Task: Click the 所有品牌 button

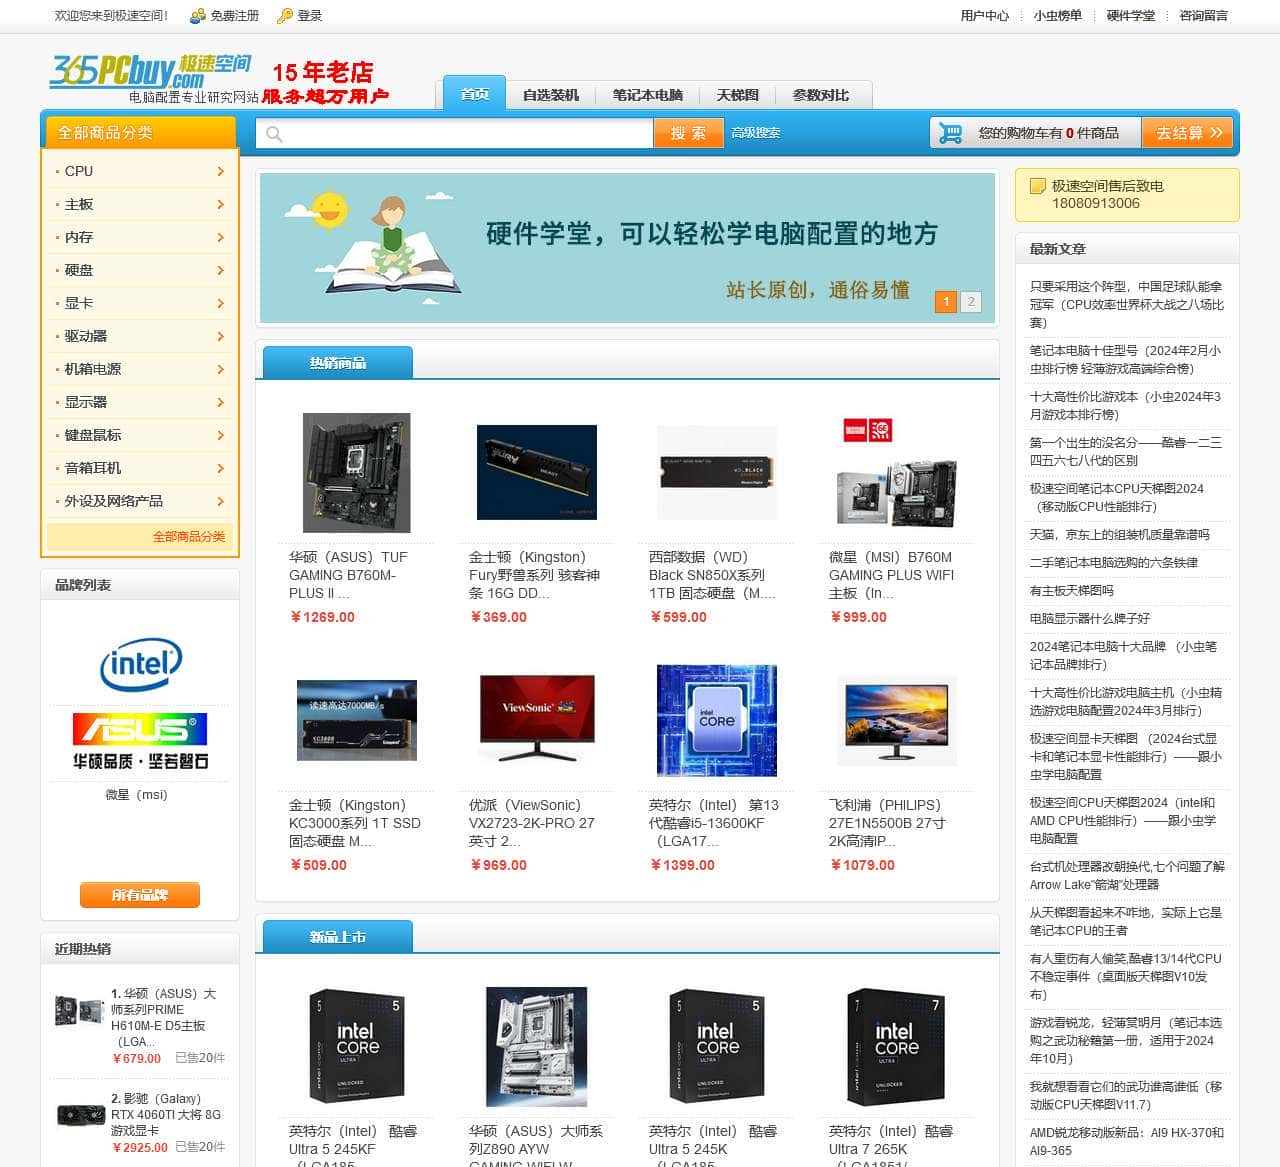Action: coord(140,895)
